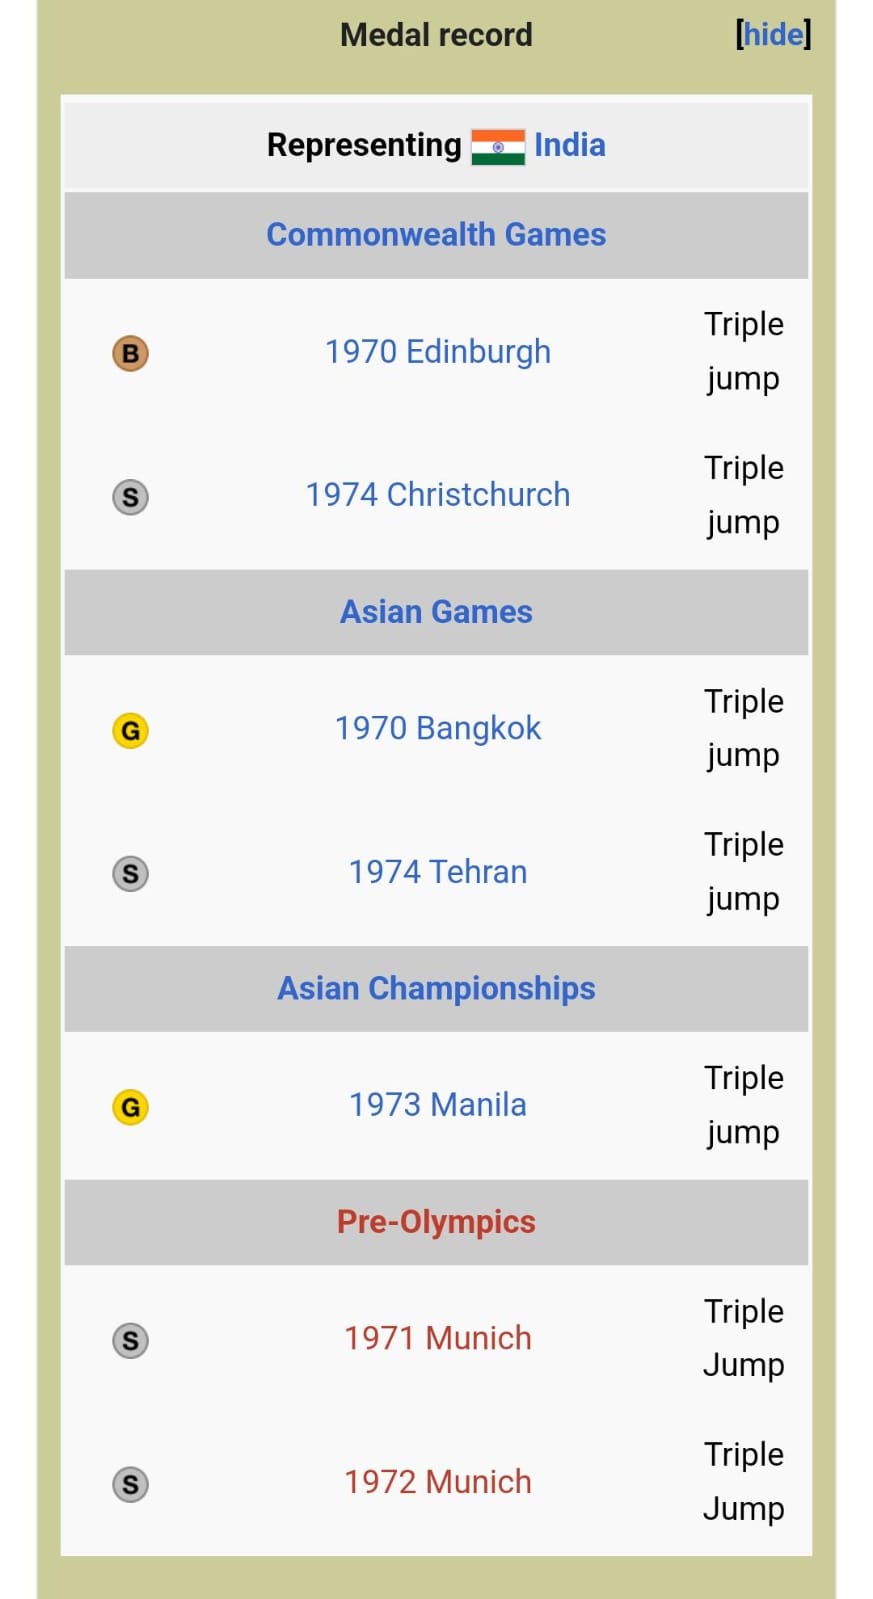
Task: Collapse medal record with hide toggle
Action: (773, 35)
